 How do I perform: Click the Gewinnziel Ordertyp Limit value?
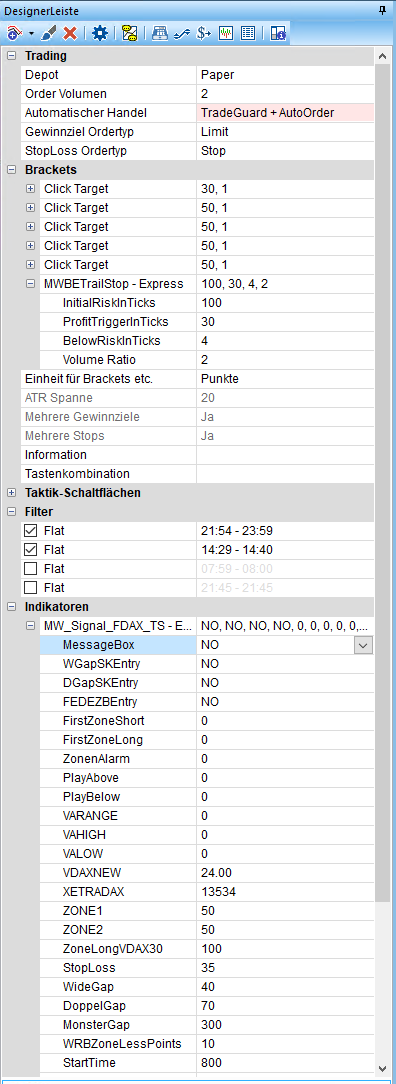click(x=285, y=131)
